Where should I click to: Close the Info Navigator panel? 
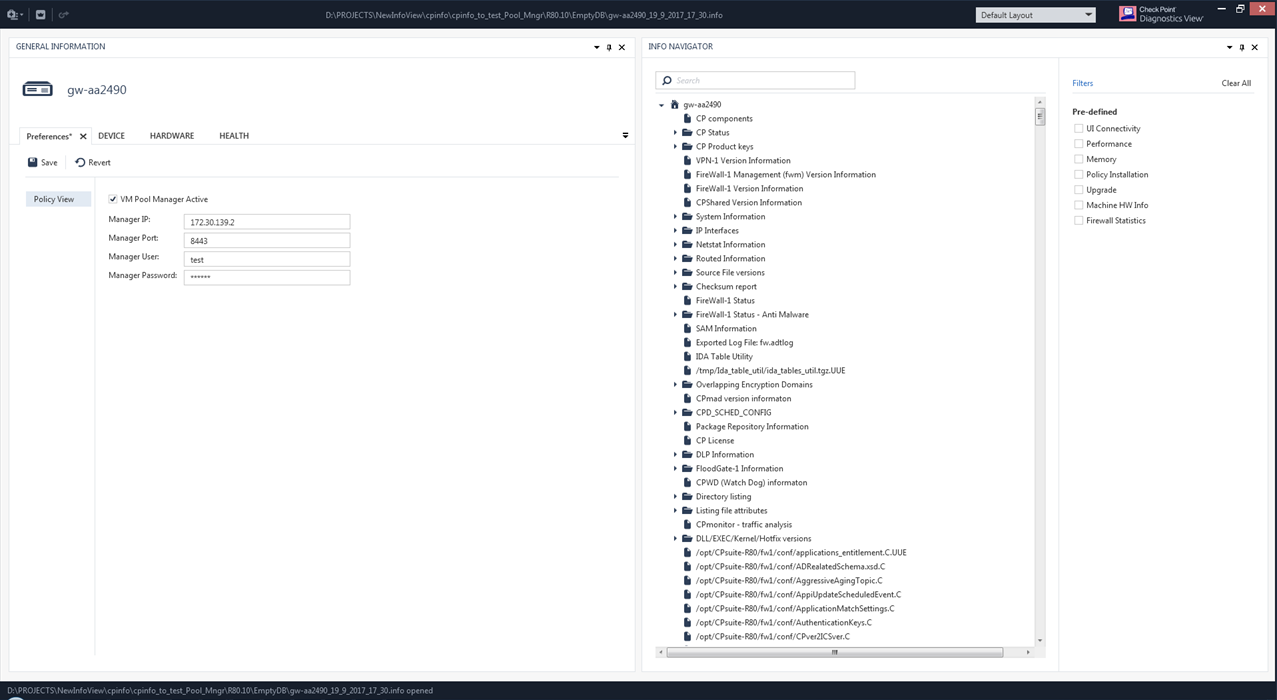1254,47
